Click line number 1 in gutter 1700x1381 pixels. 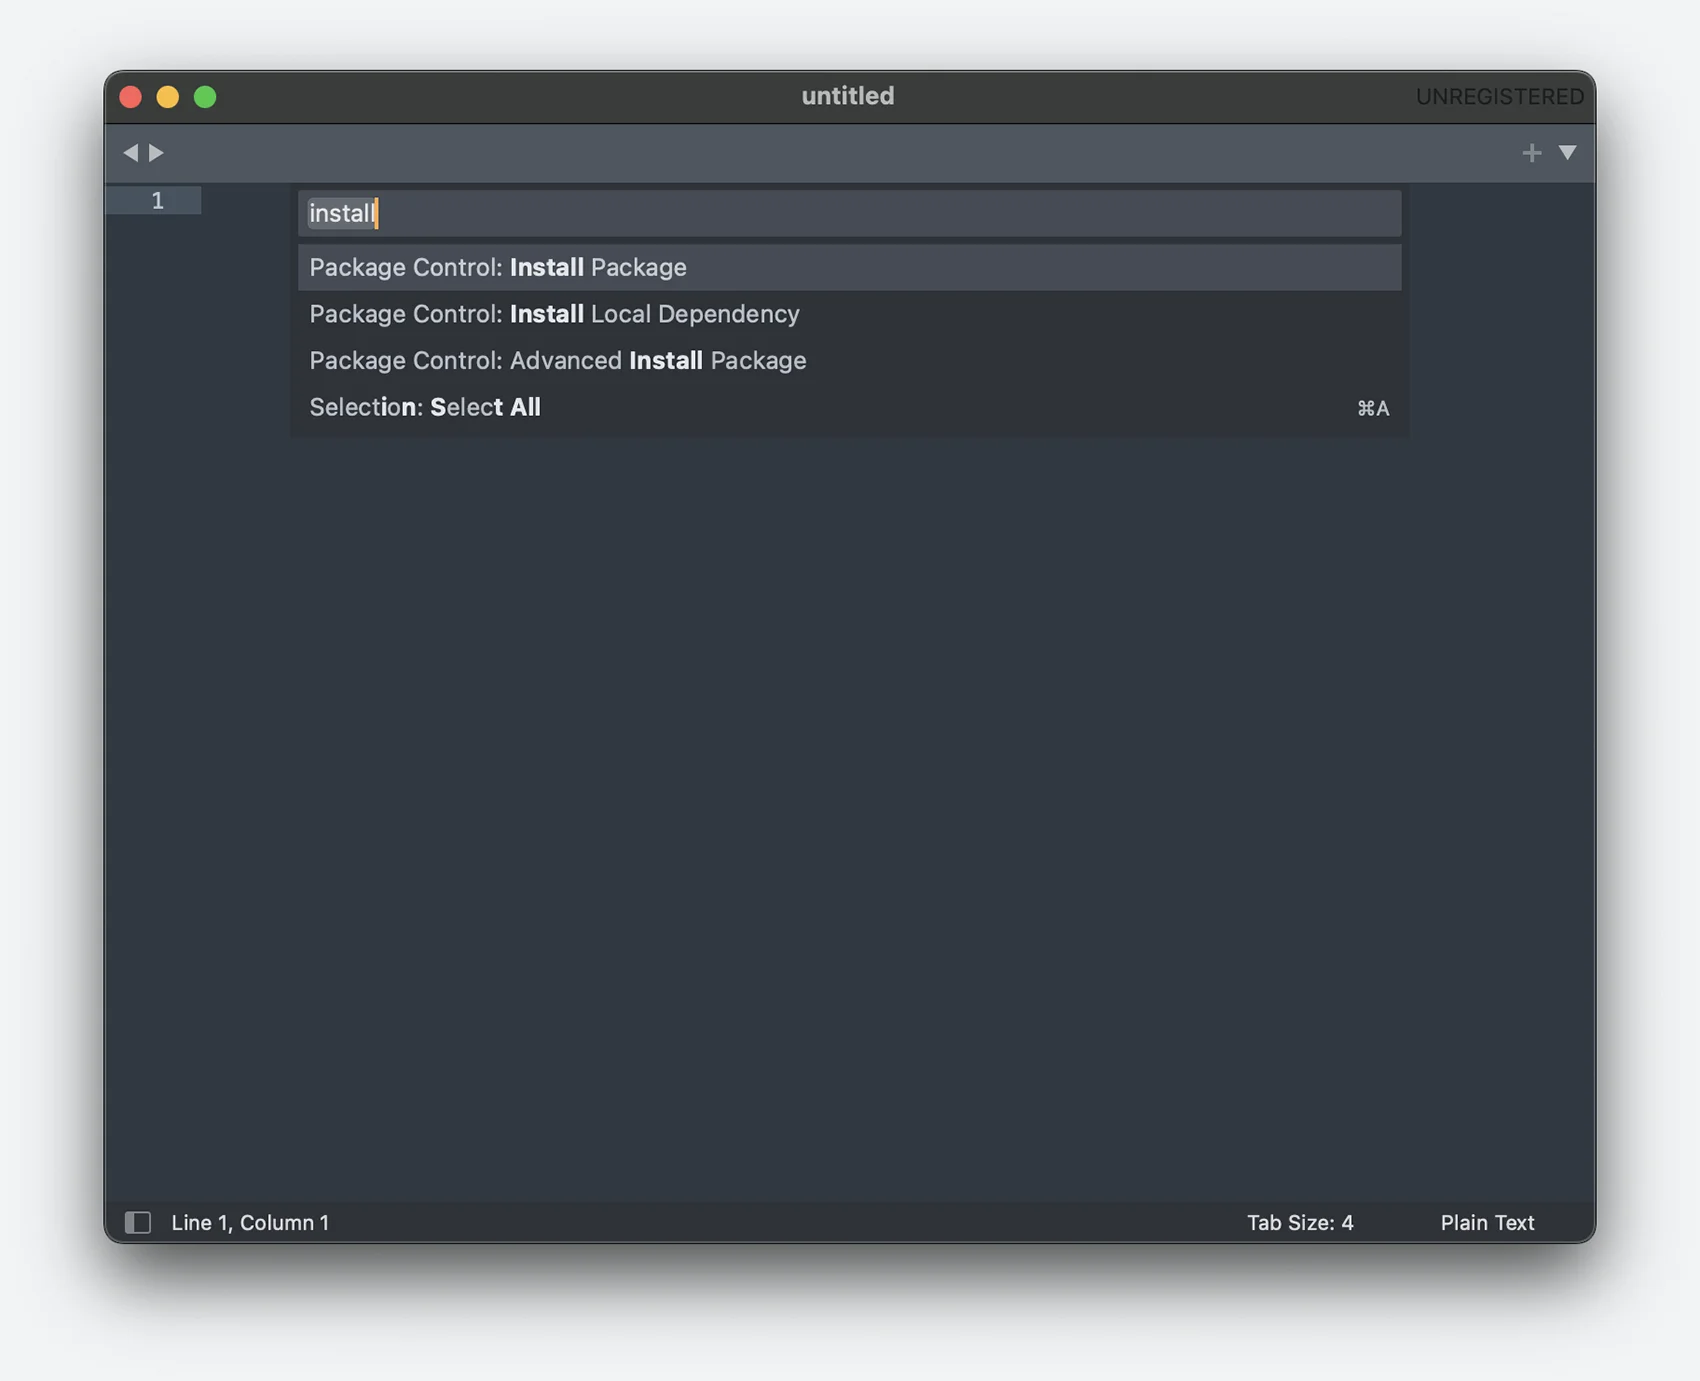pyautogui.click(x=157, y=200)
